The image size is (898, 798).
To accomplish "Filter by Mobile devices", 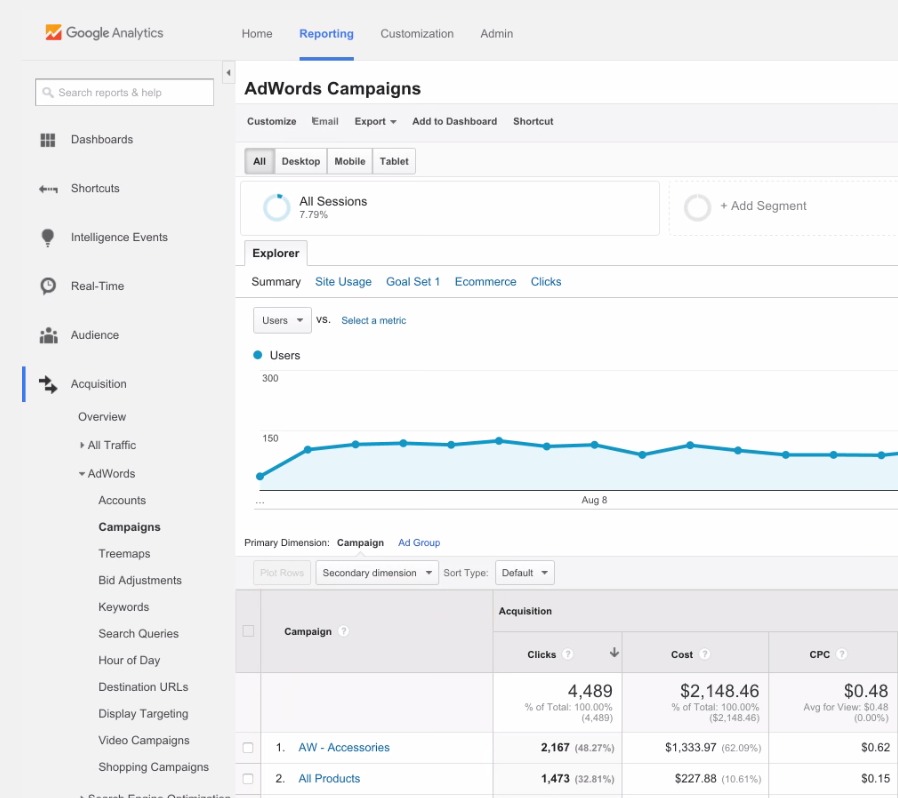I will click(350, 162).
